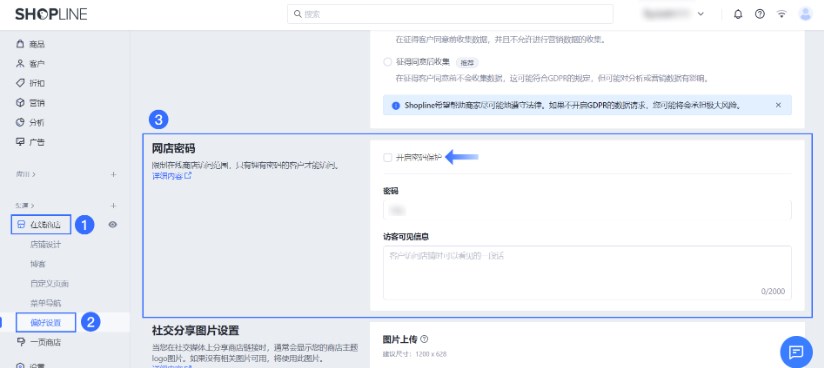Open the live chat bubble button

pyautogui.click(x=796, y=351)
